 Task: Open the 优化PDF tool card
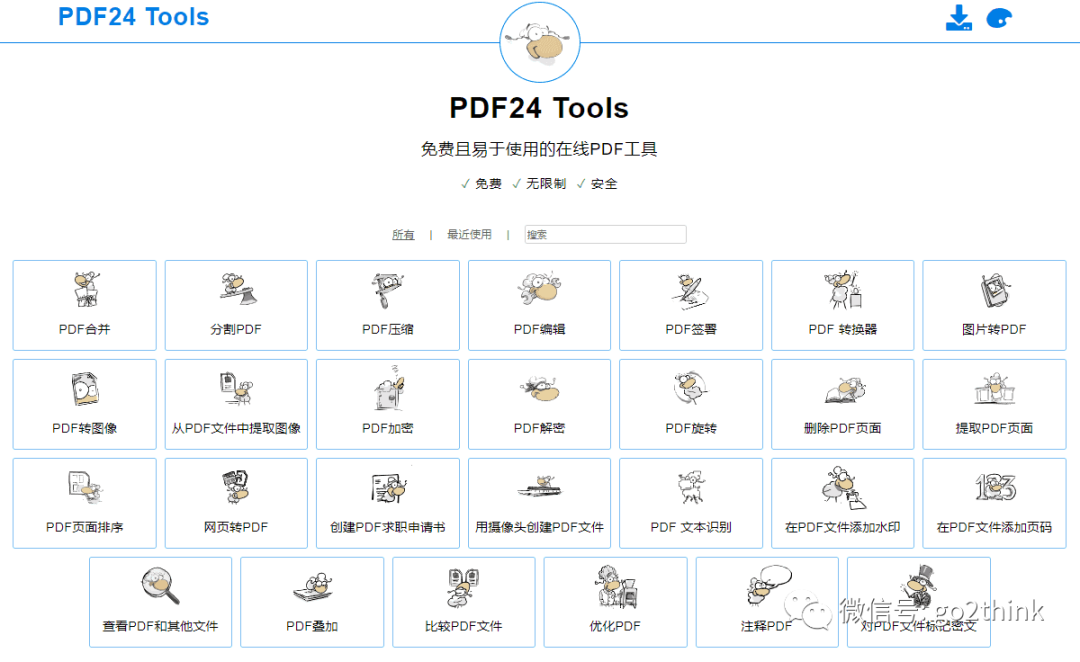(615, 602)
